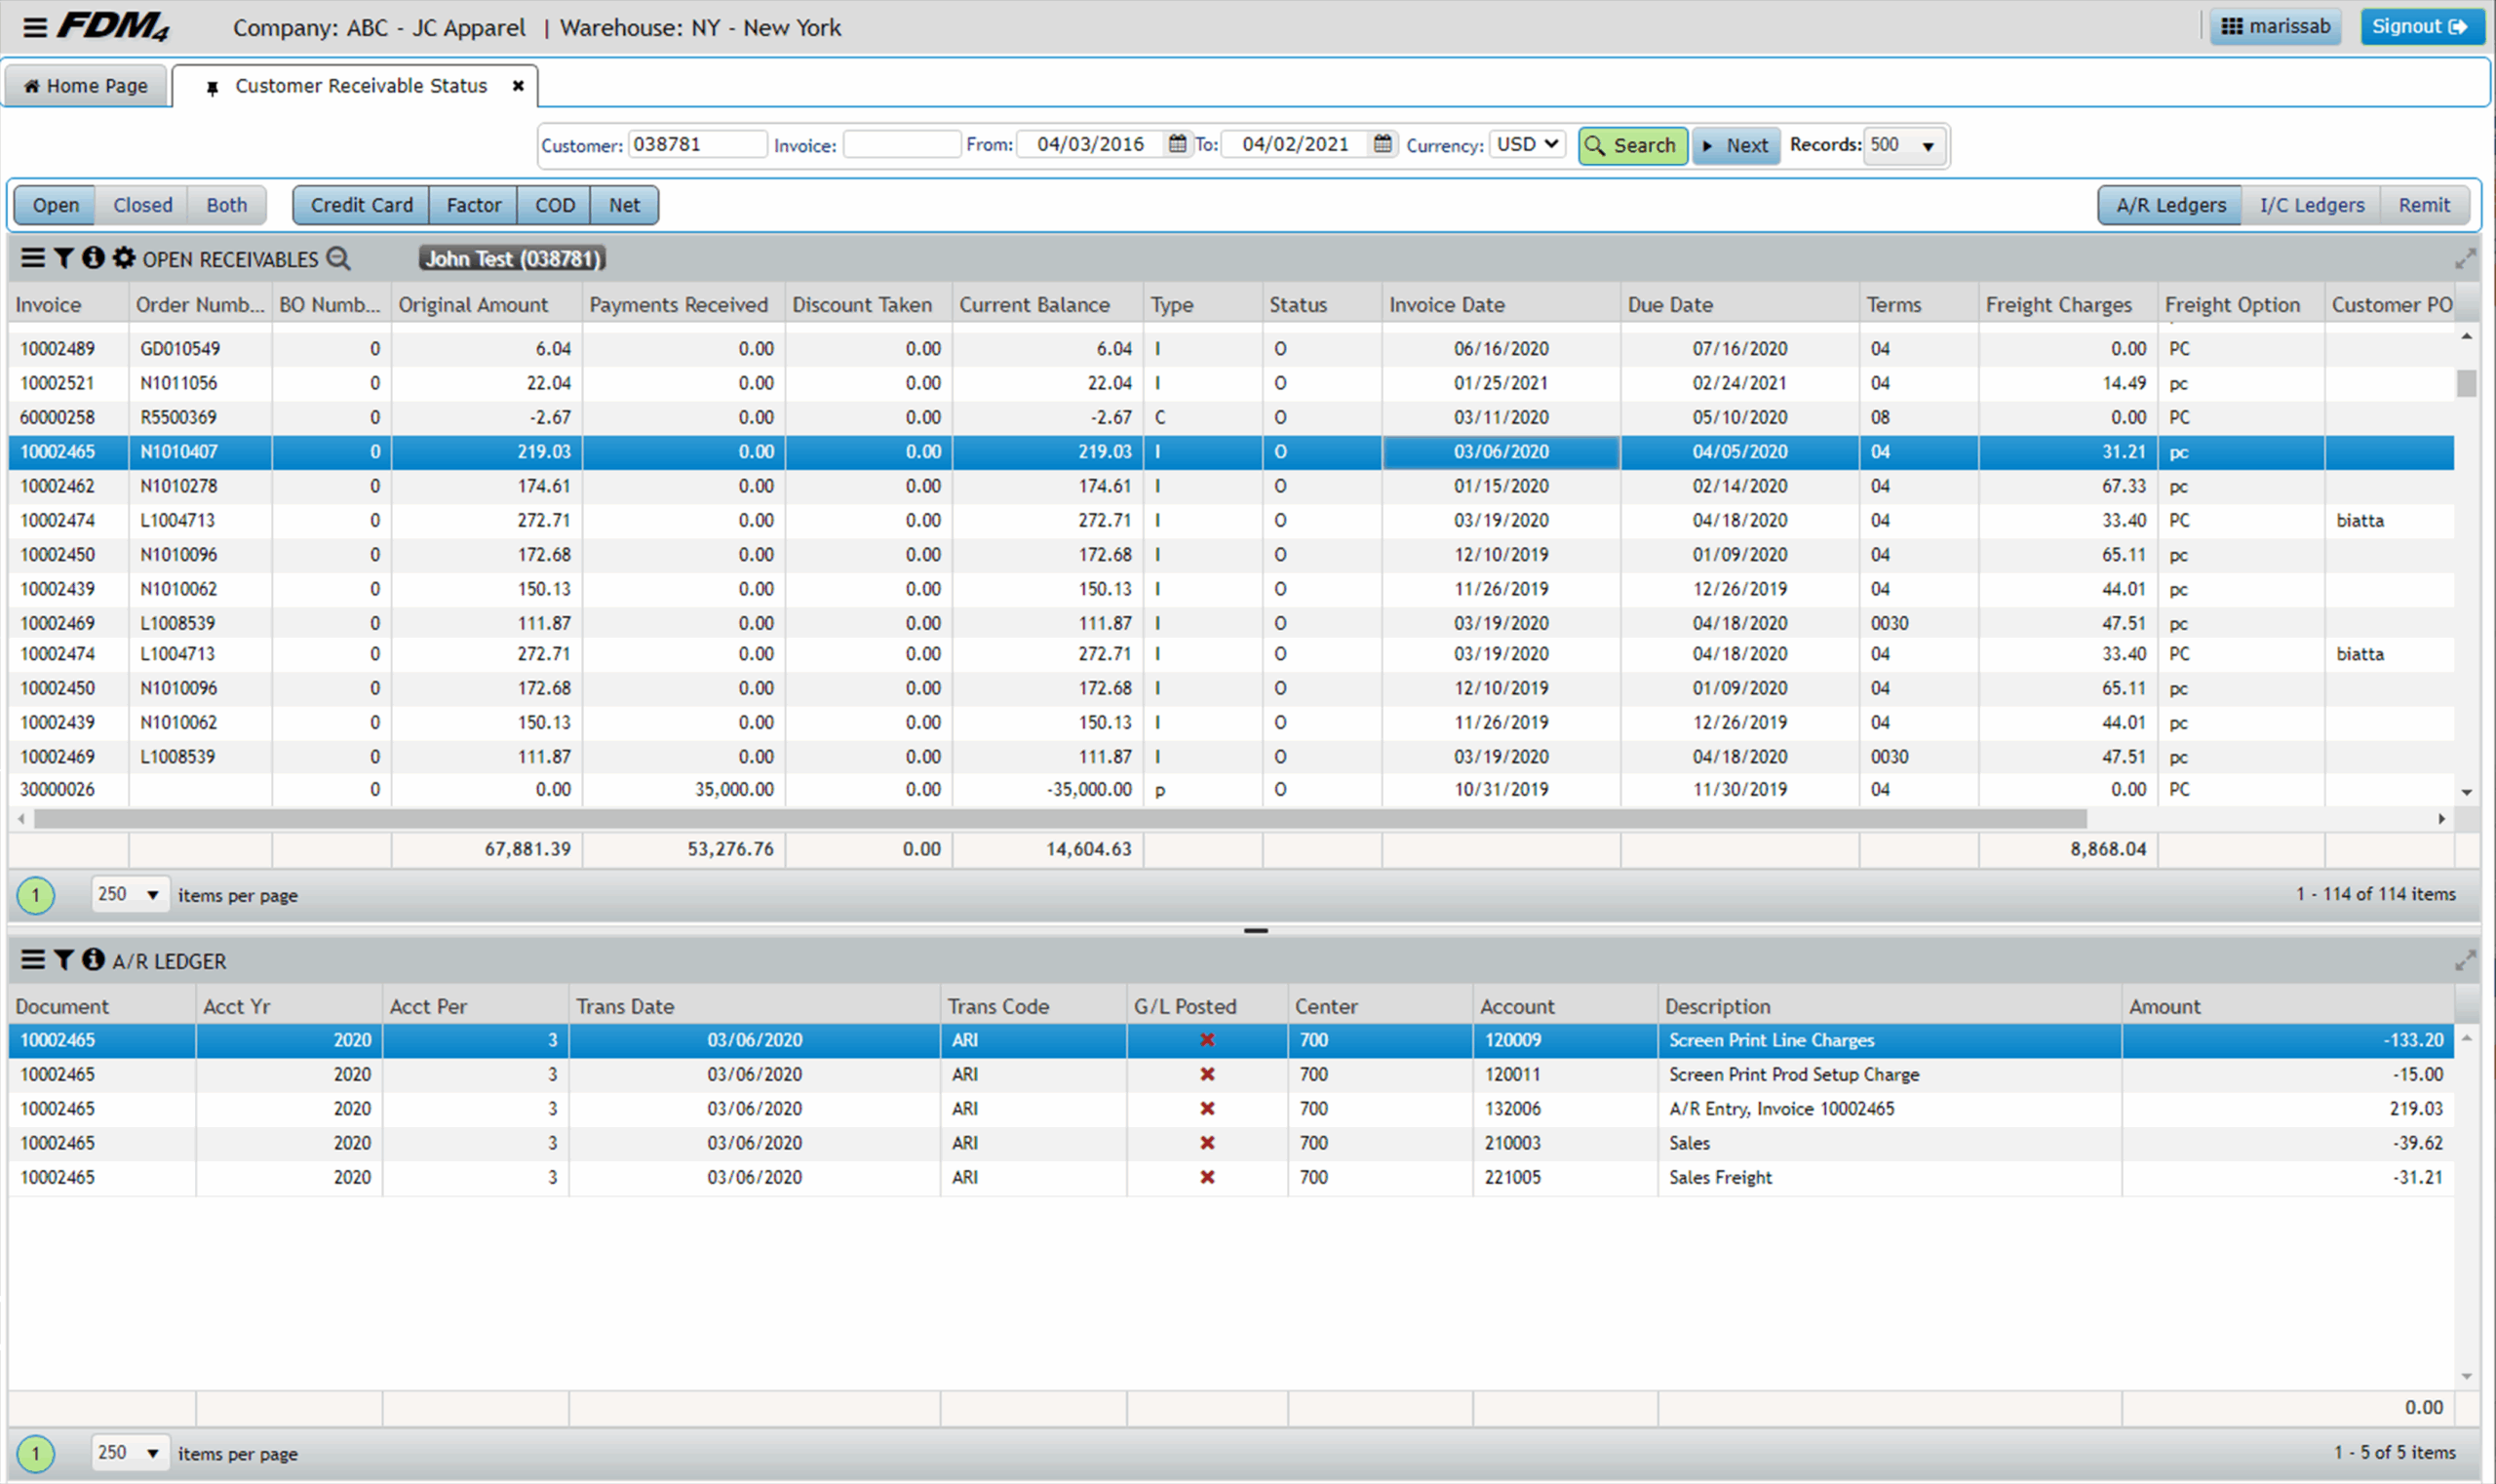Click the magnifier icon beside OPEN RECEIVABLES

(339, 260)
